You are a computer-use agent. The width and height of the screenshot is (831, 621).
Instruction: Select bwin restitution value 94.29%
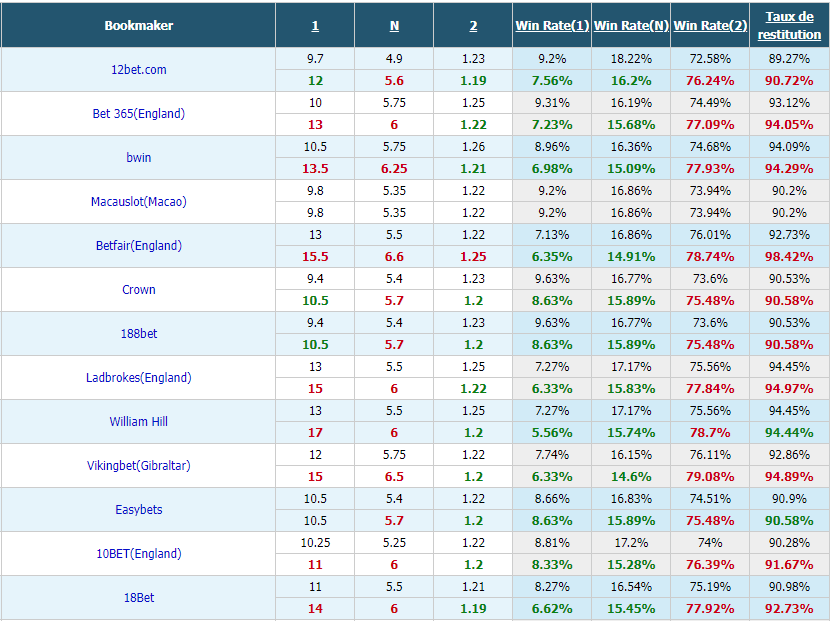tap(789, 168)
